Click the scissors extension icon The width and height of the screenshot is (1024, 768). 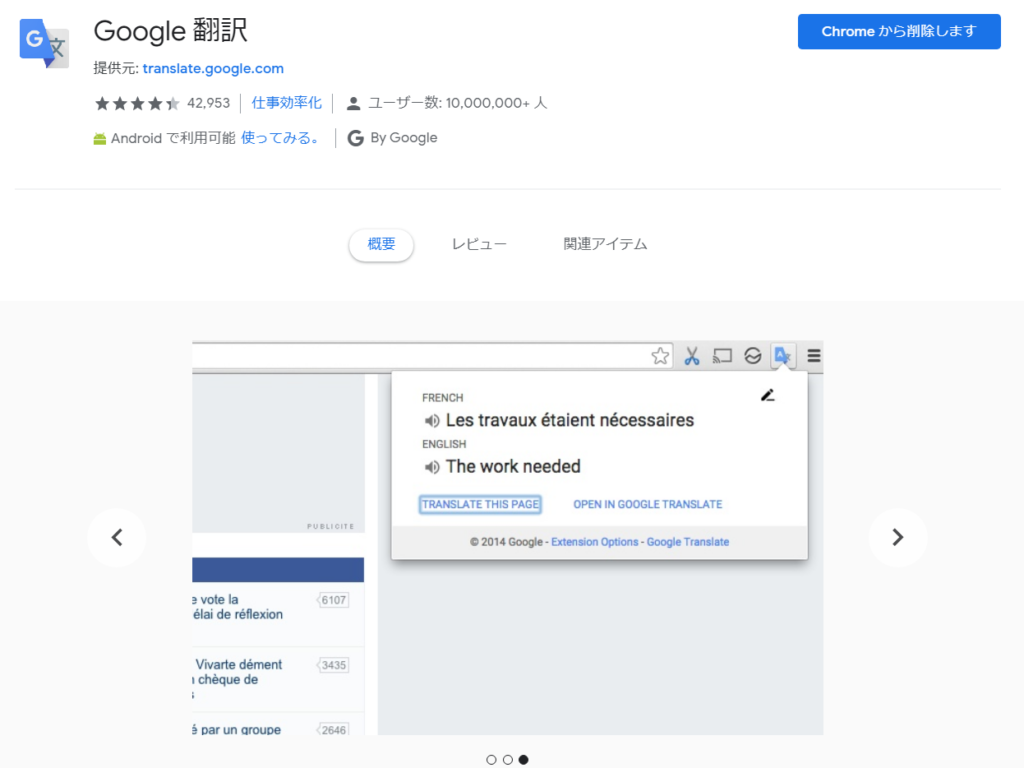(691, 356)
